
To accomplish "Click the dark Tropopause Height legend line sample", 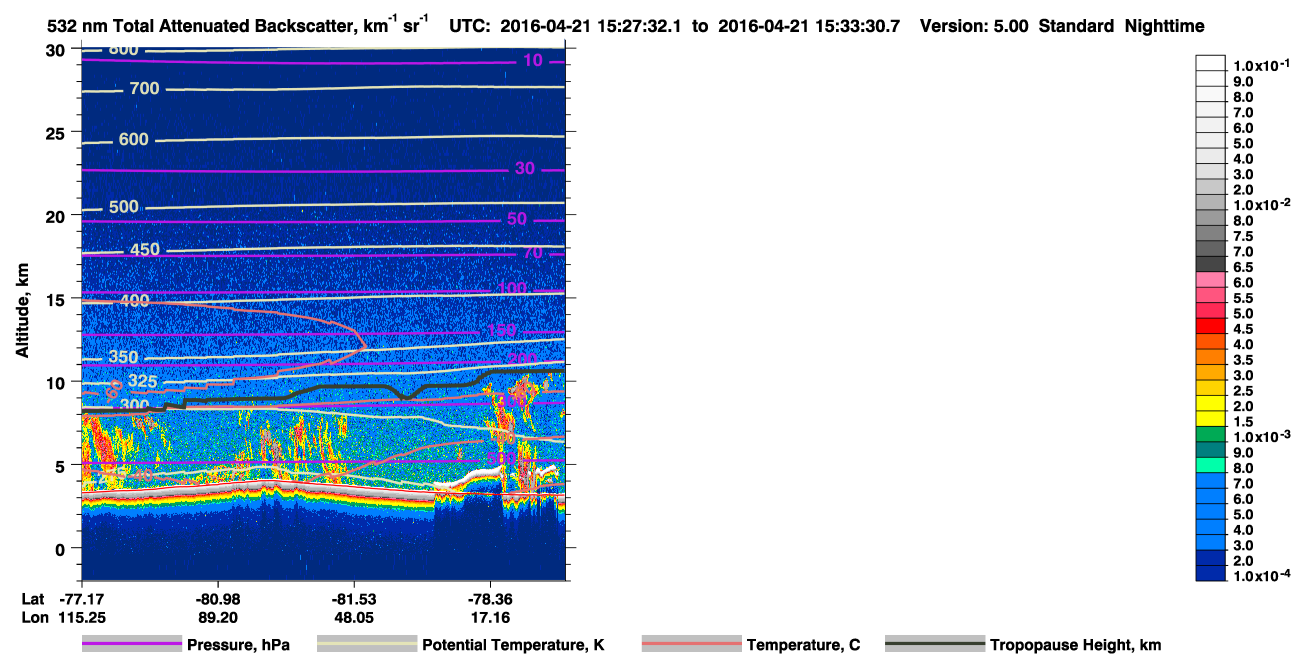I will [x=935, y=645].
